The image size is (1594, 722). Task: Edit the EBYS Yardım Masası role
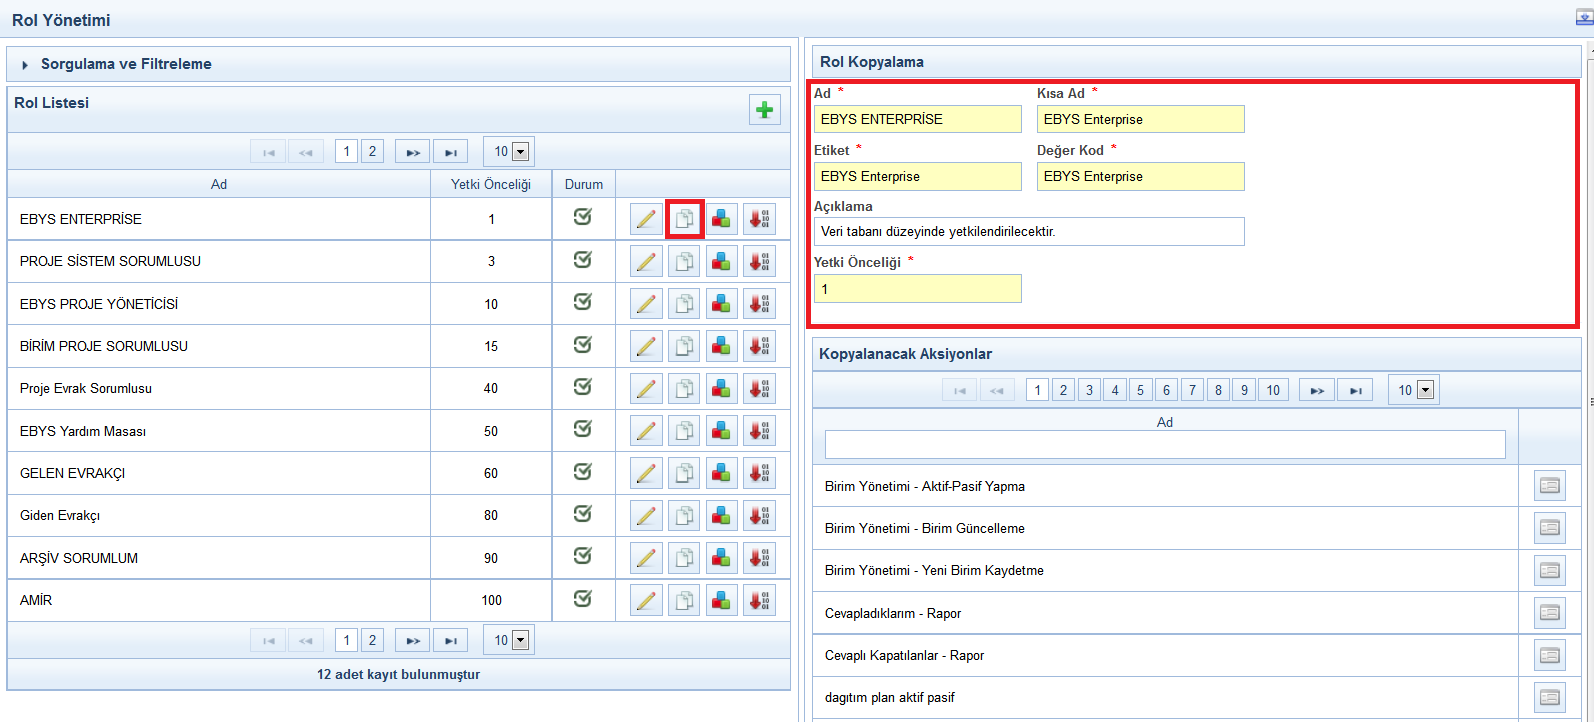(647, 431)
